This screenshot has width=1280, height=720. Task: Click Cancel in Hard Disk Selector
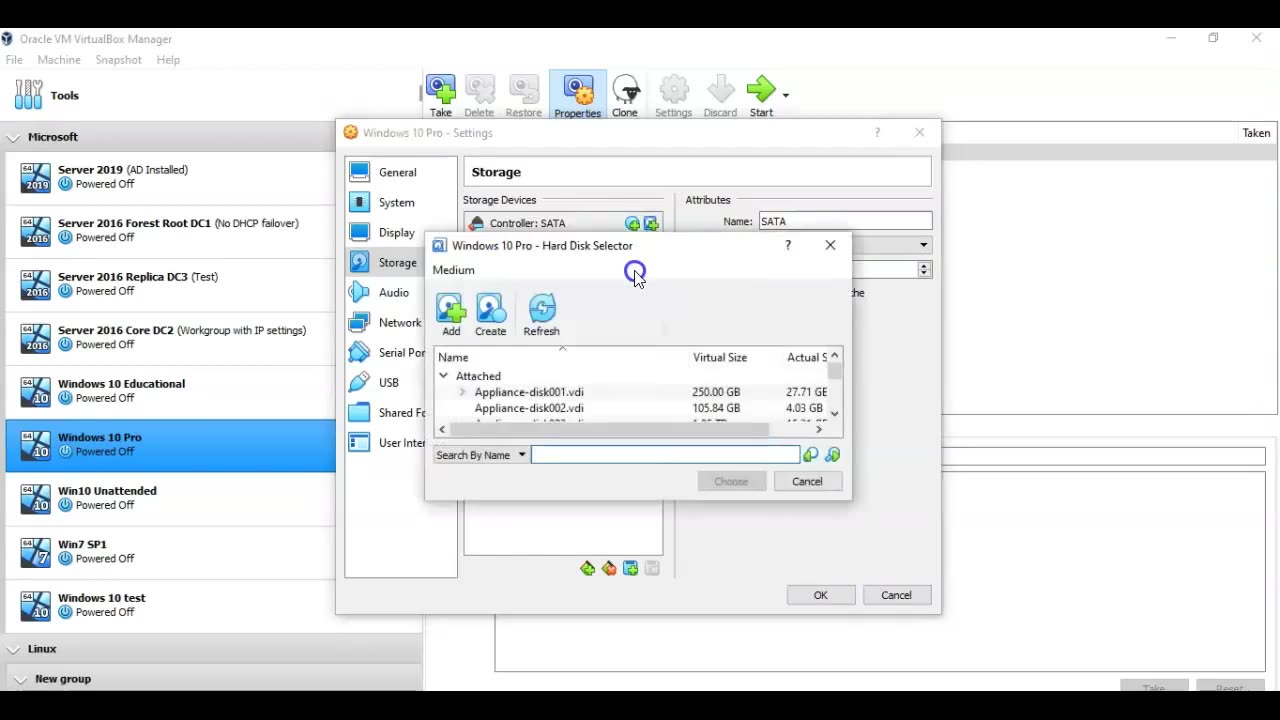807,481
